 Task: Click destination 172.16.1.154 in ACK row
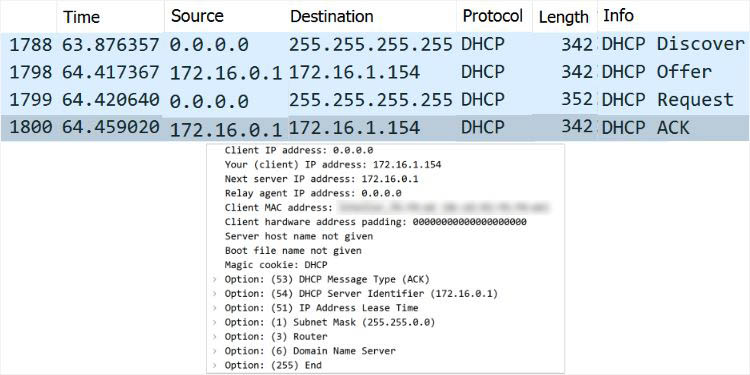[x=354, y=128]
